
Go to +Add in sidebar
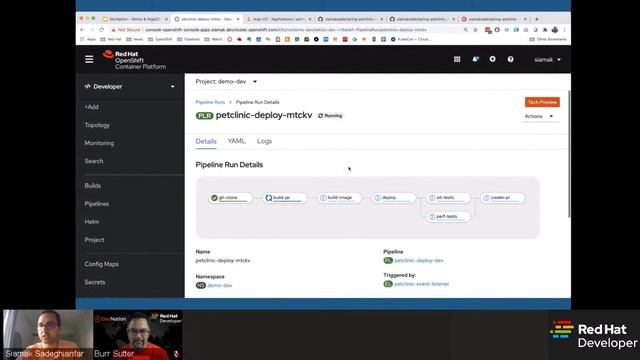(92, 107)
